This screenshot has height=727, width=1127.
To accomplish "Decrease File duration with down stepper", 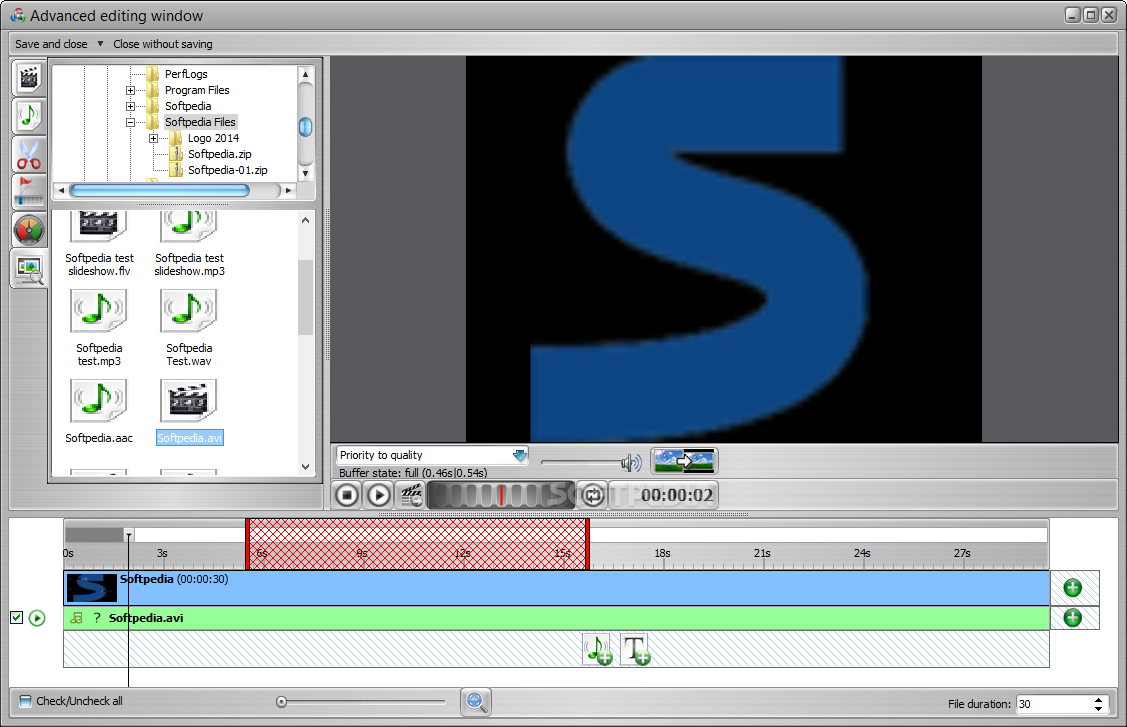I will coord(1098,708).
